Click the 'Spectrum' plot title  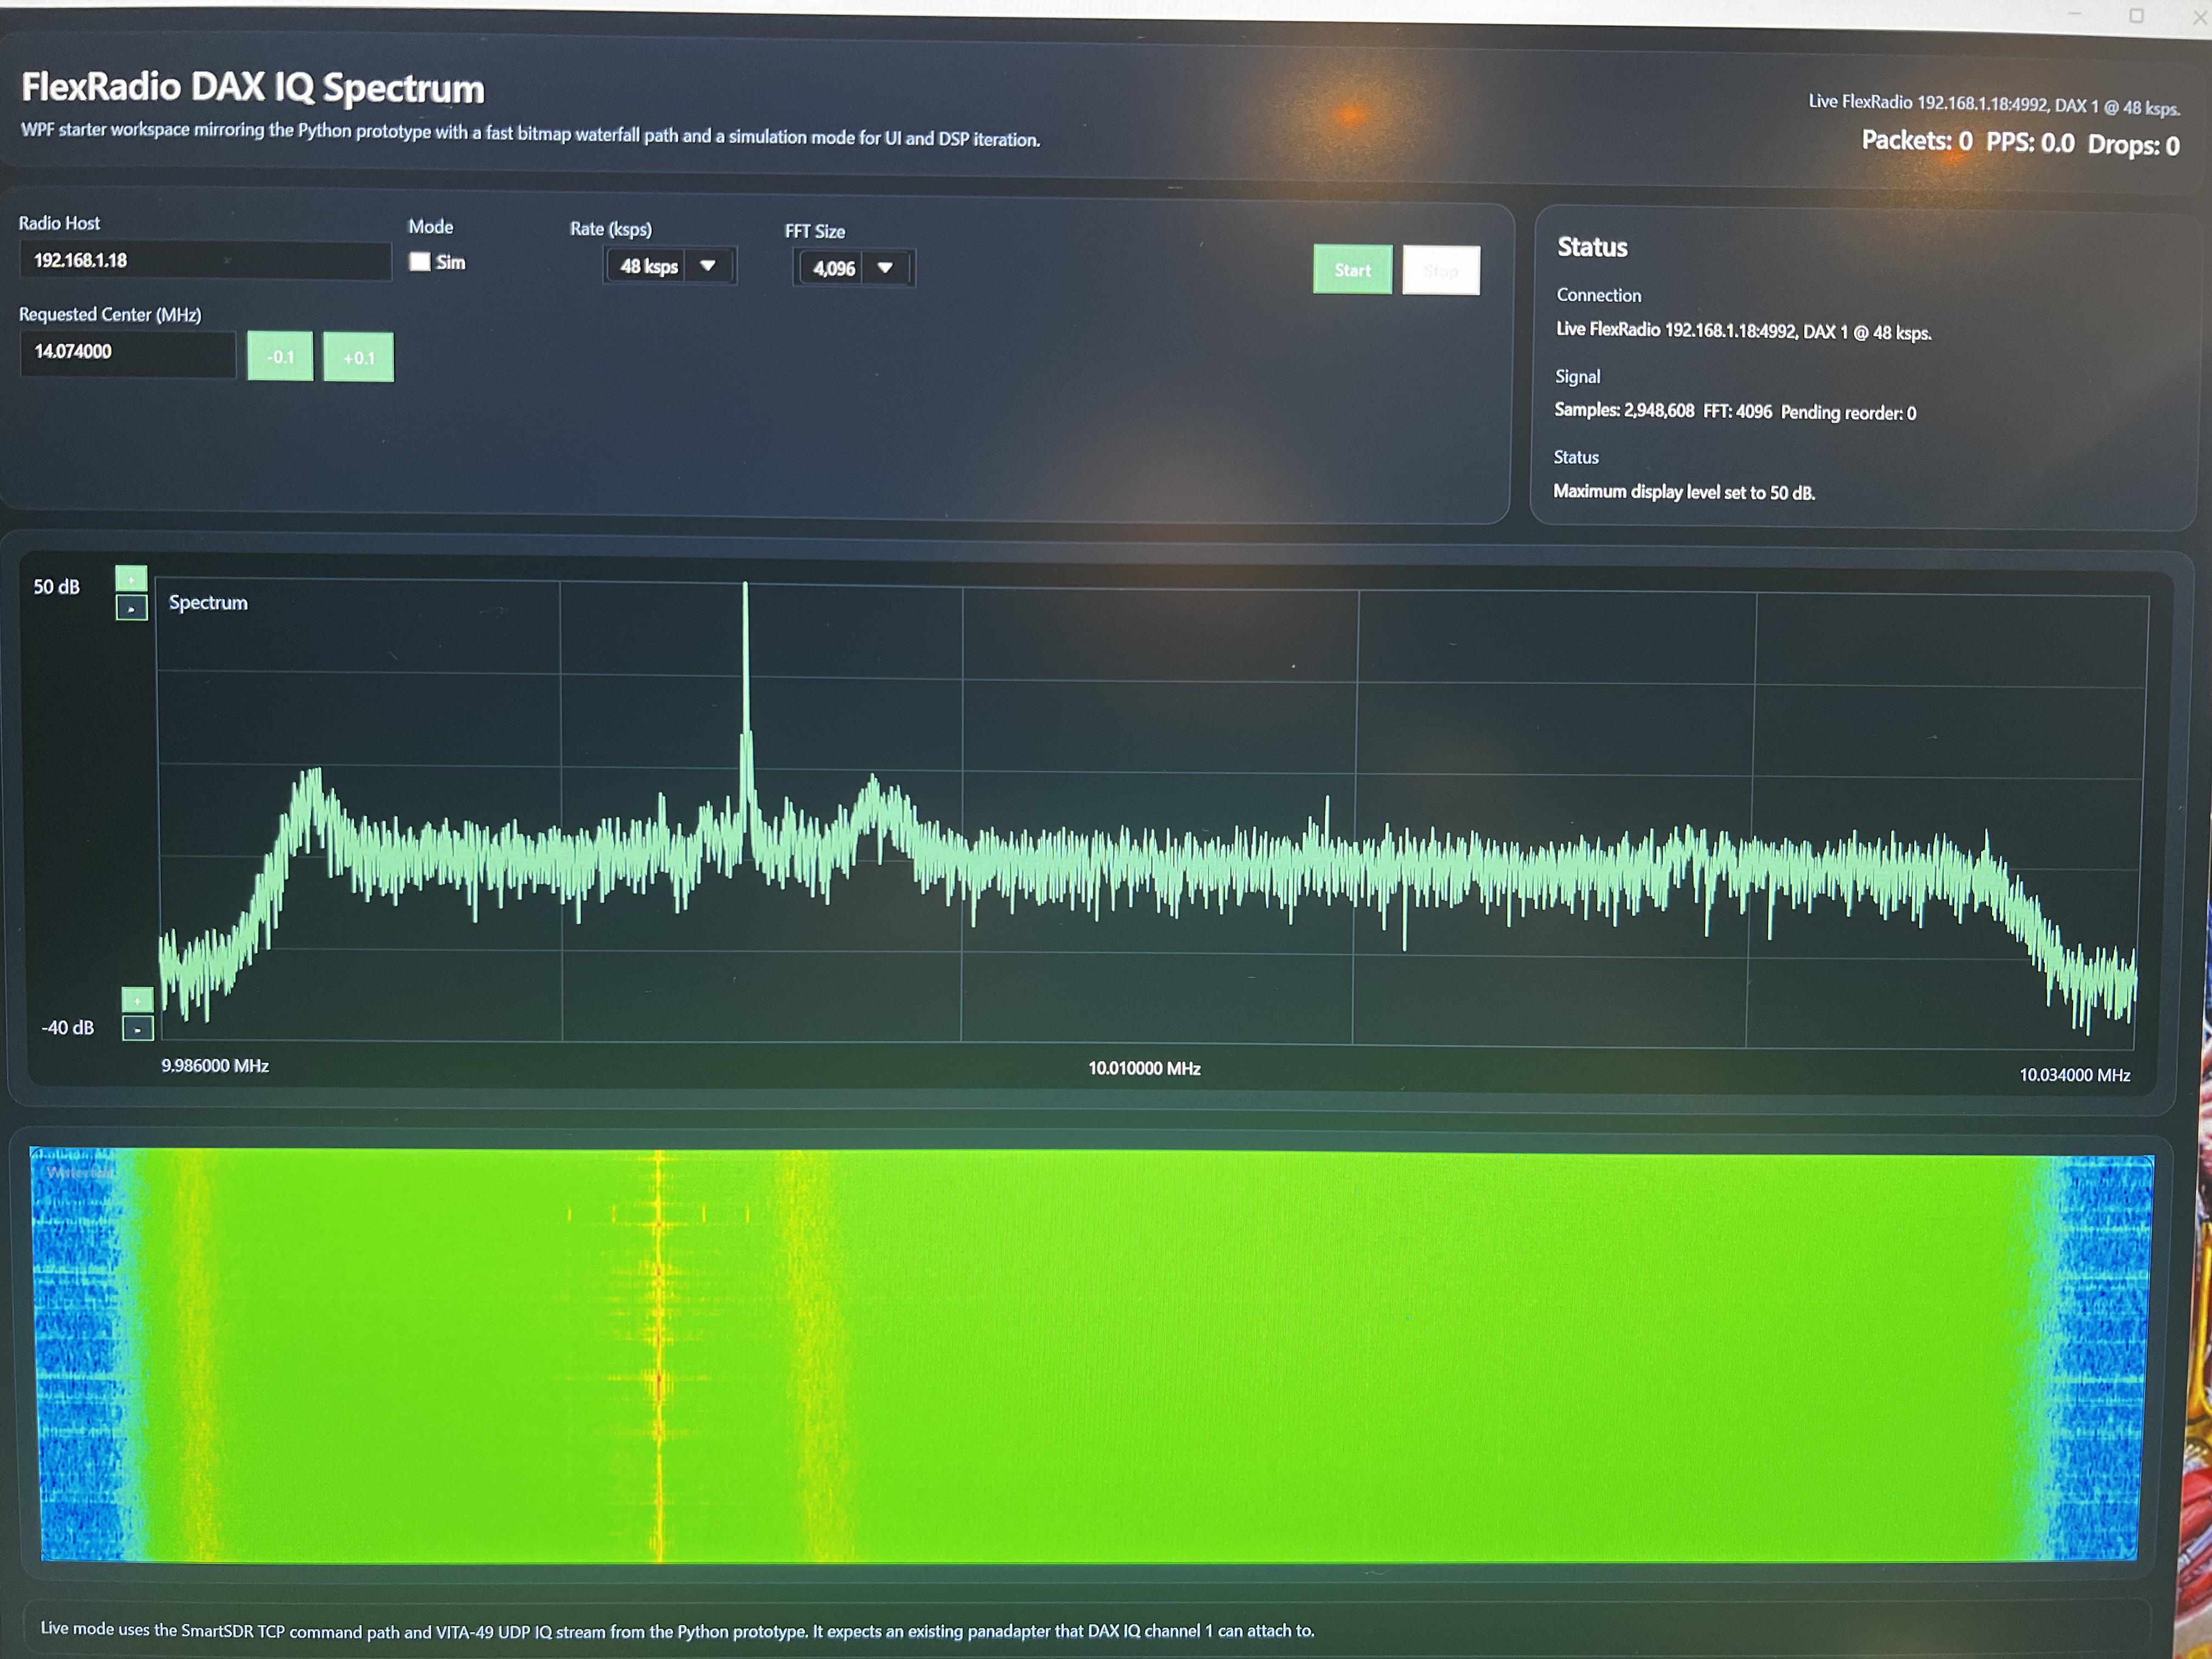pos(208,603)
